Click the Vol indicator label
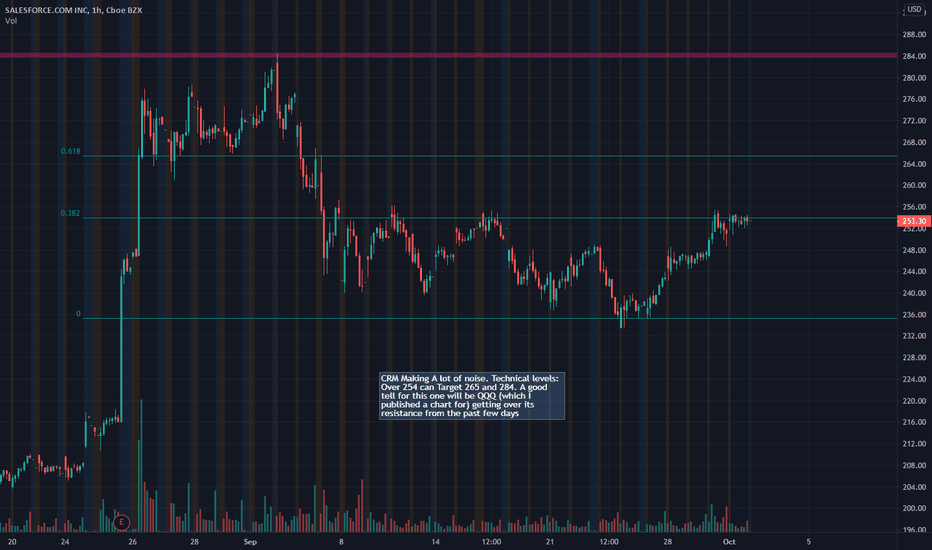This screenshot has height=550, width=932. click(x=11, y=21)
